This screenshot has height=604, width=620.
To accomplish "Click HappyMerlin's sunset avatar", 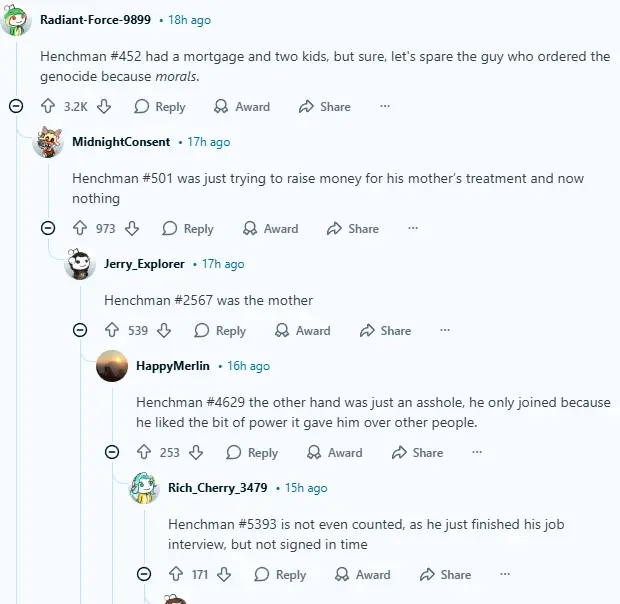I will tap(112, 366).
